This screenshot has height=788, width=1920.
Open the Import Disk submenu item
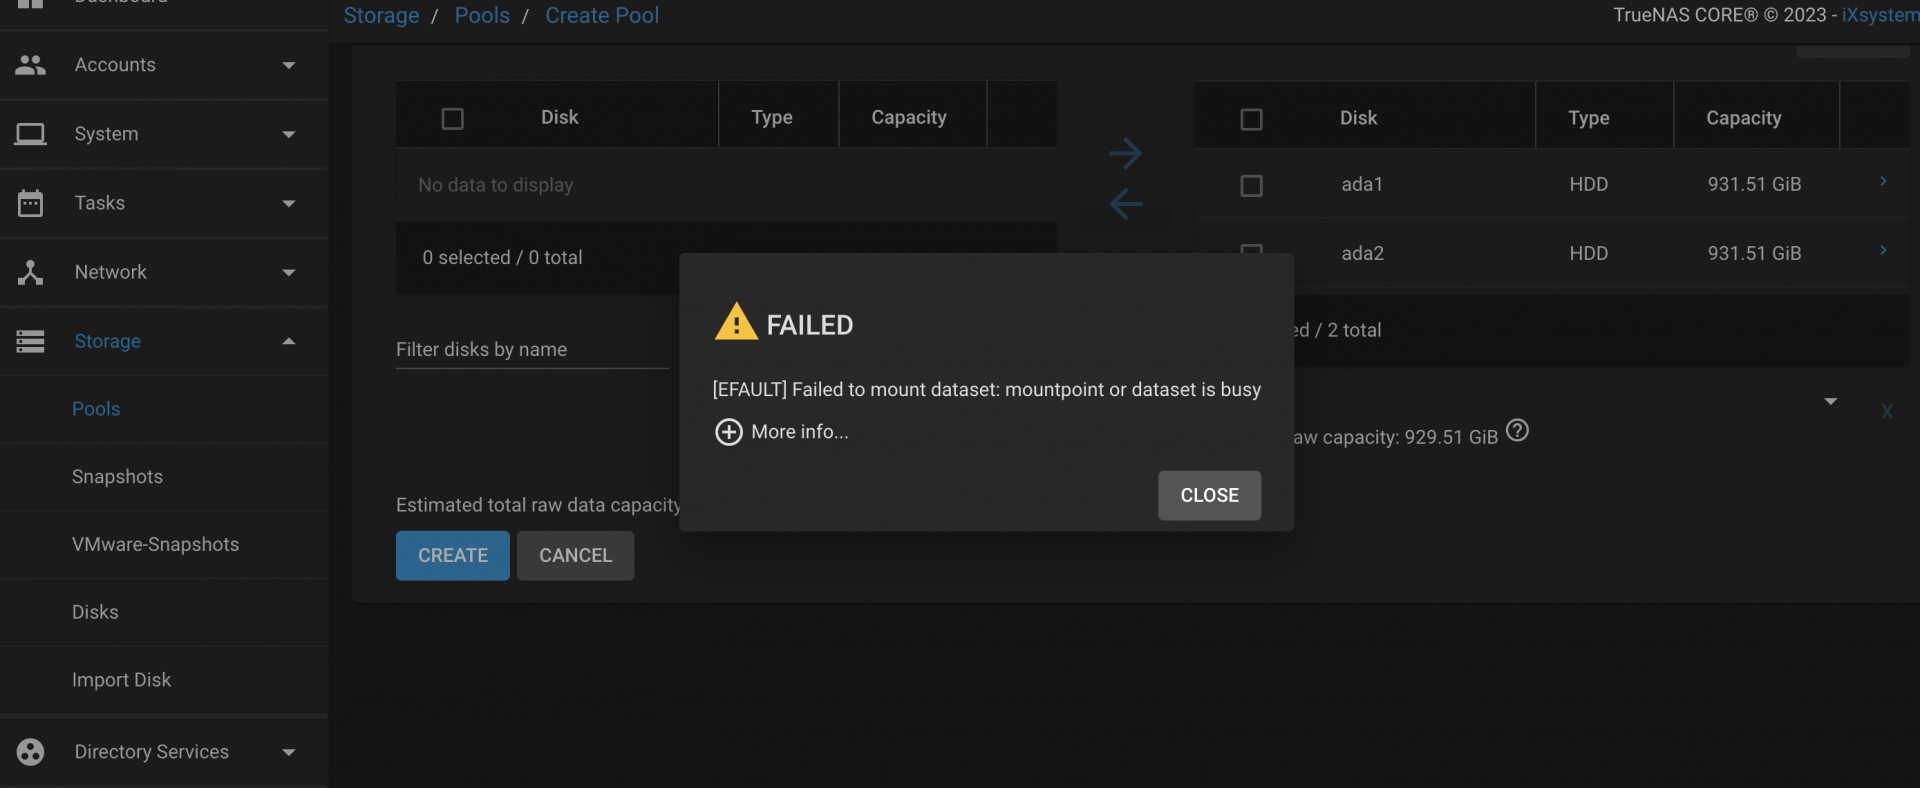click(x=121, y=680)
